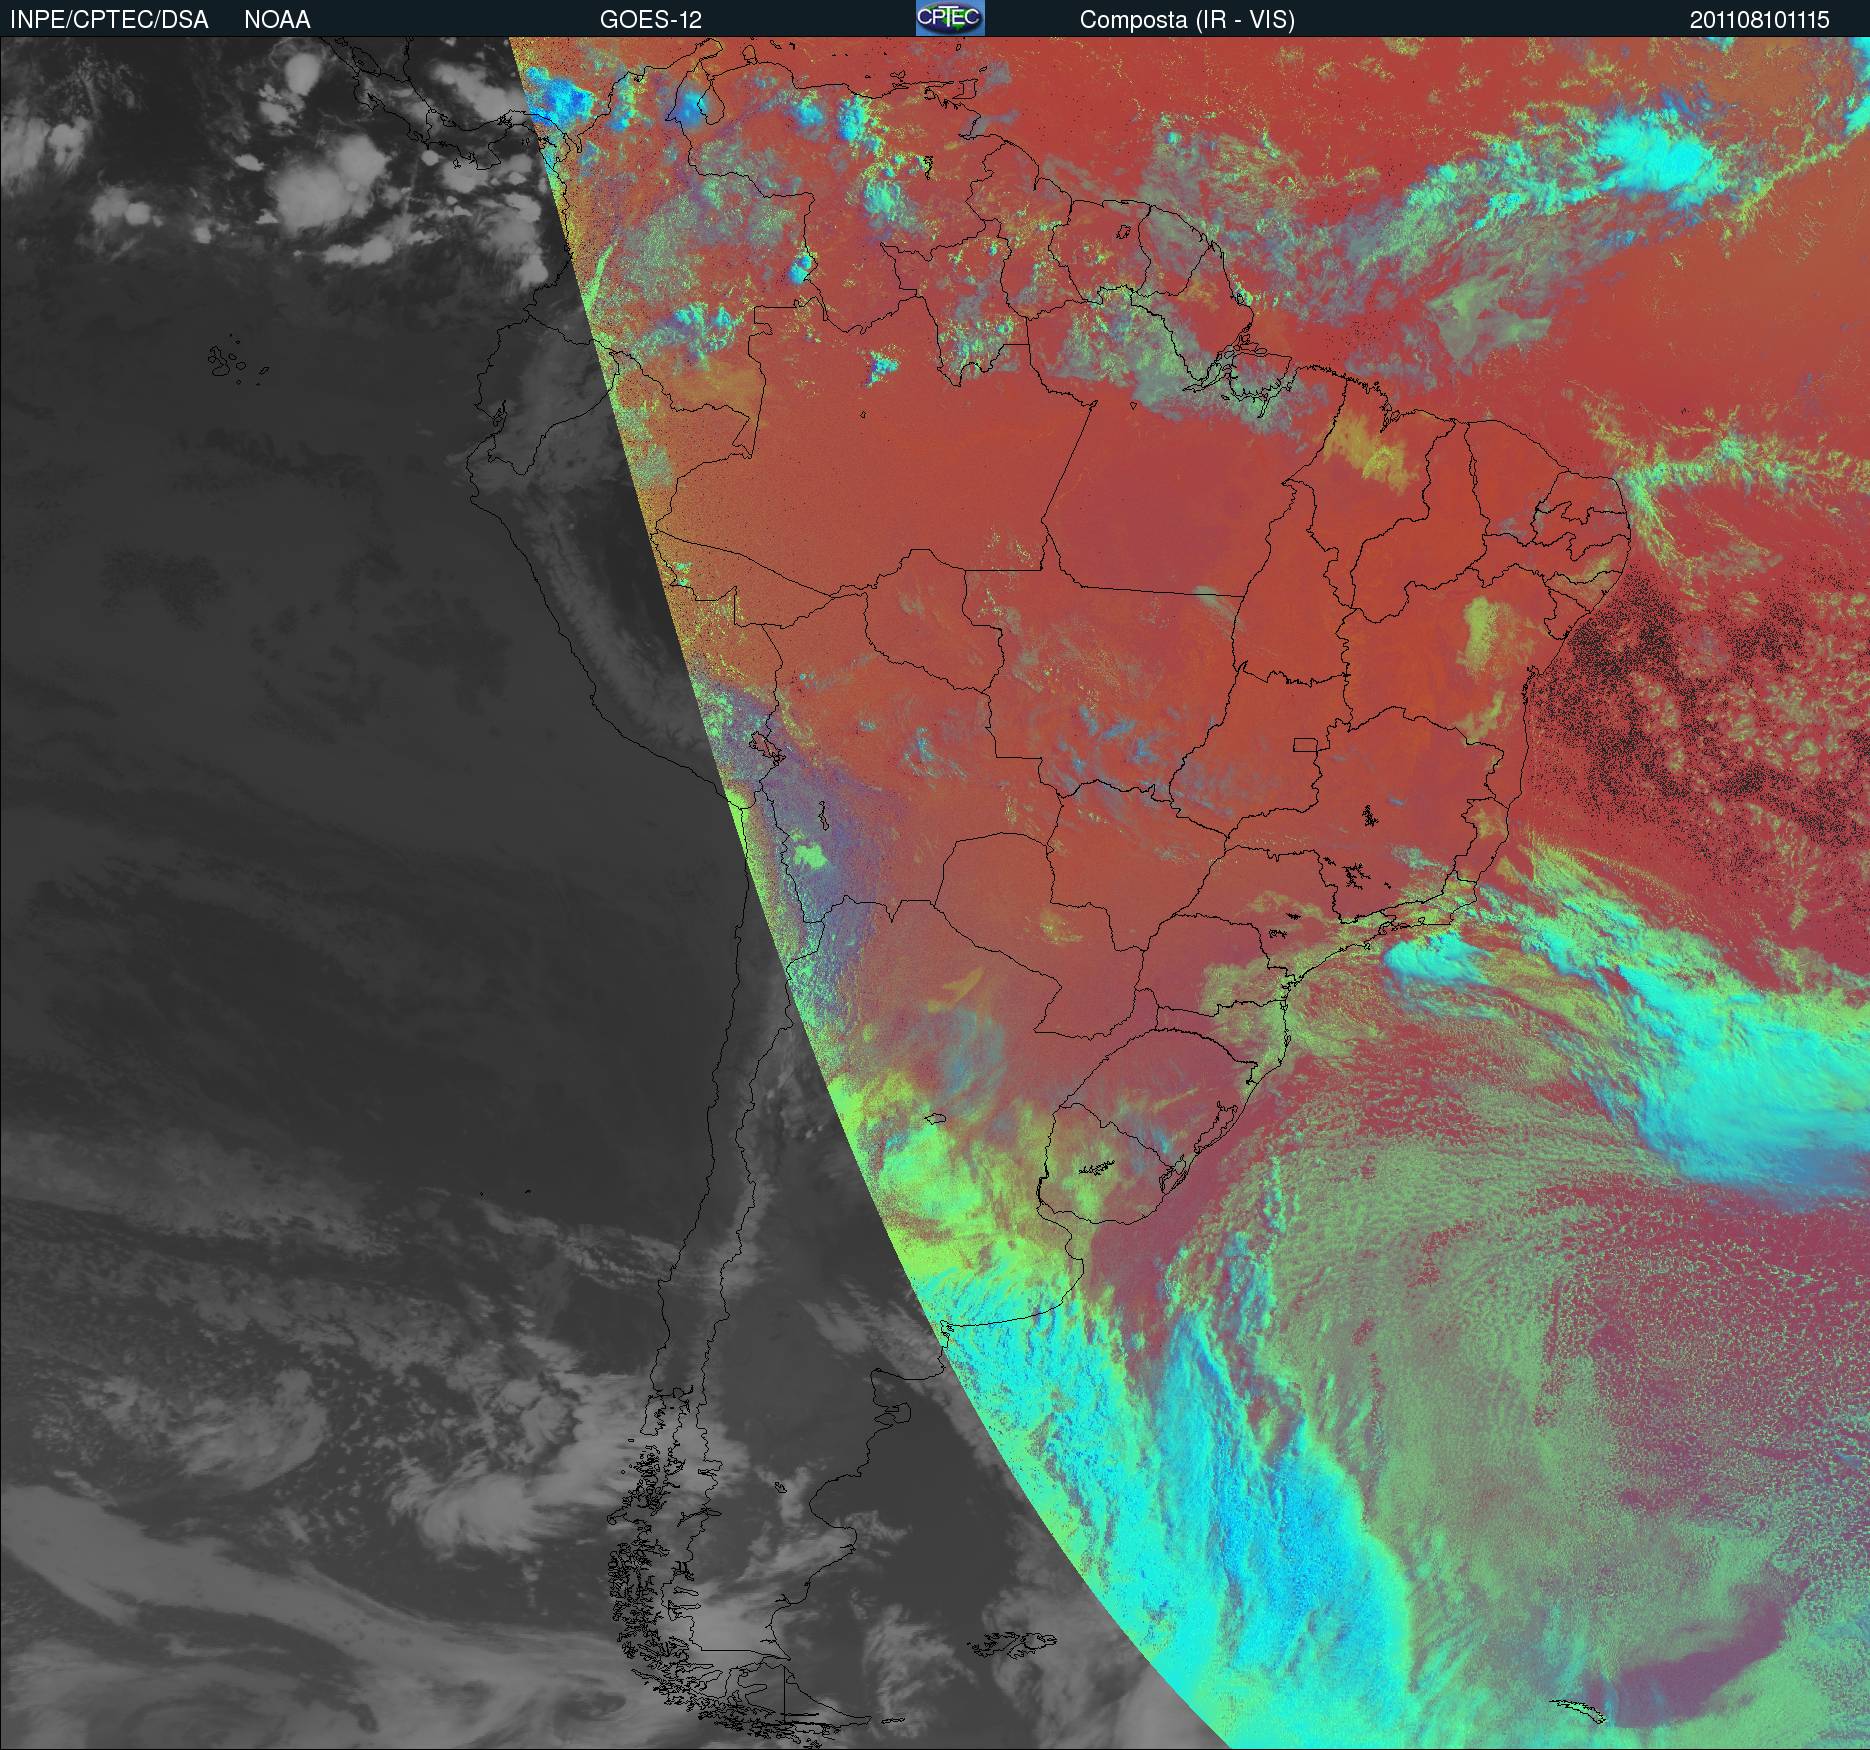Screen dimensions: 1870x1750
Task: Click the 201108101115 timestamp
Action: [1760, 20]
